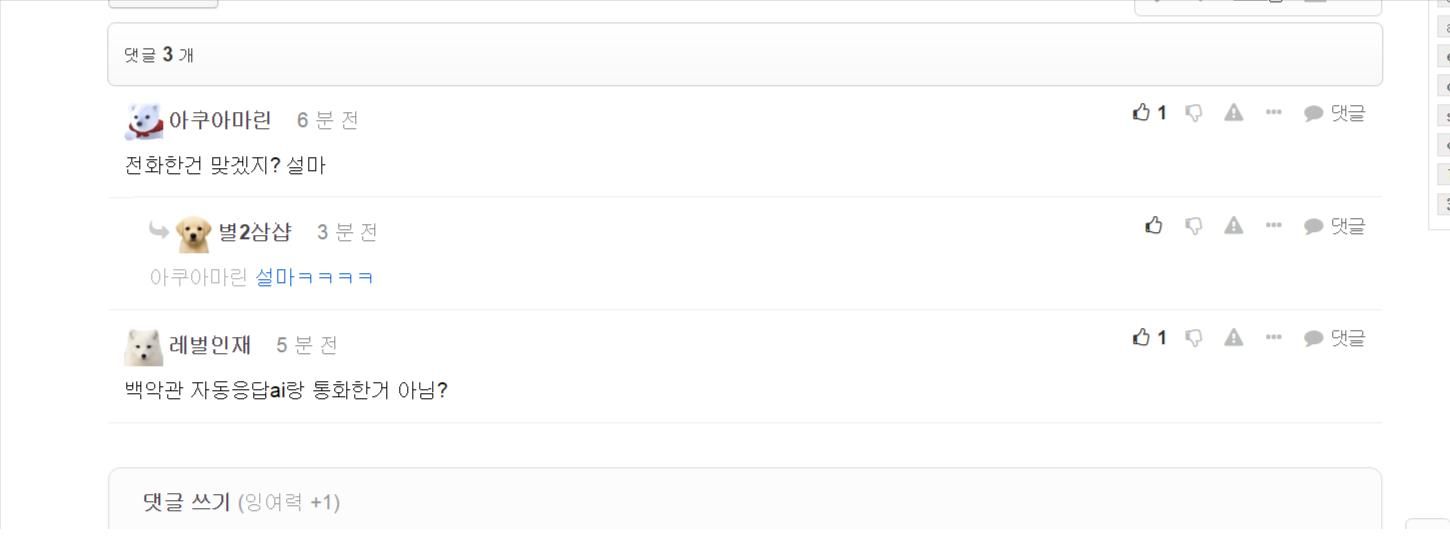Like 아쿠아마린's comment with thumbs up
The width and height of the screenshot is (1450, 540).
click(1149, 113)
